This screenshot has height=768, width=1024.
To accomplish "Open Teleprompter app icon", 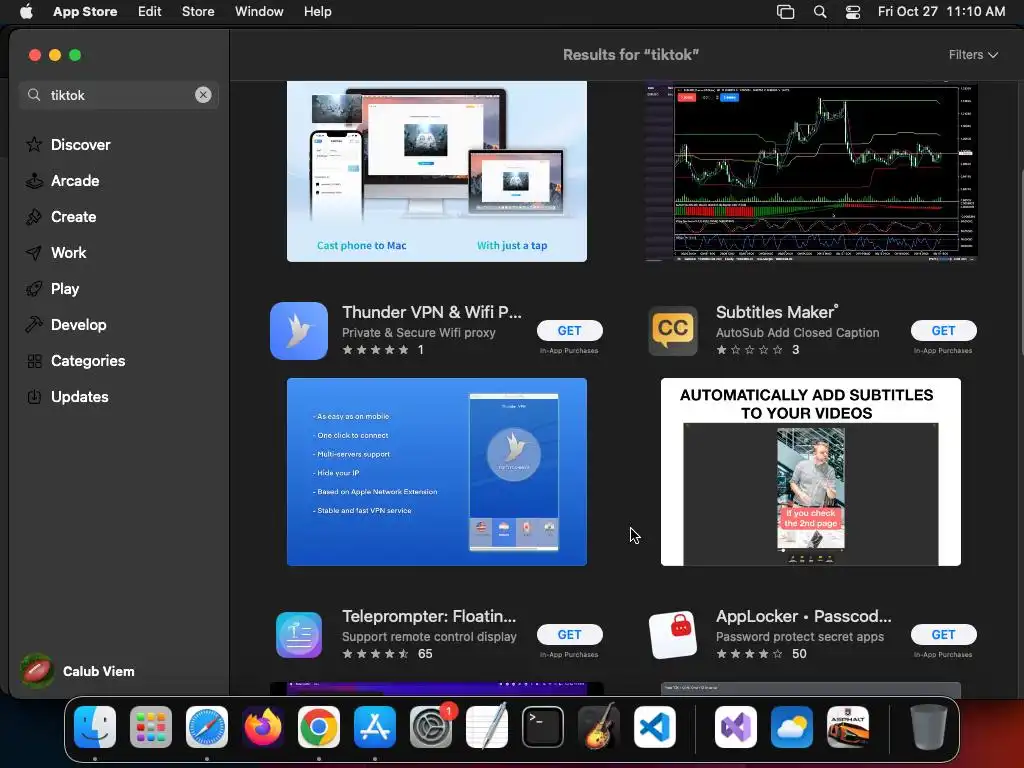I will [x=298, y=635].
